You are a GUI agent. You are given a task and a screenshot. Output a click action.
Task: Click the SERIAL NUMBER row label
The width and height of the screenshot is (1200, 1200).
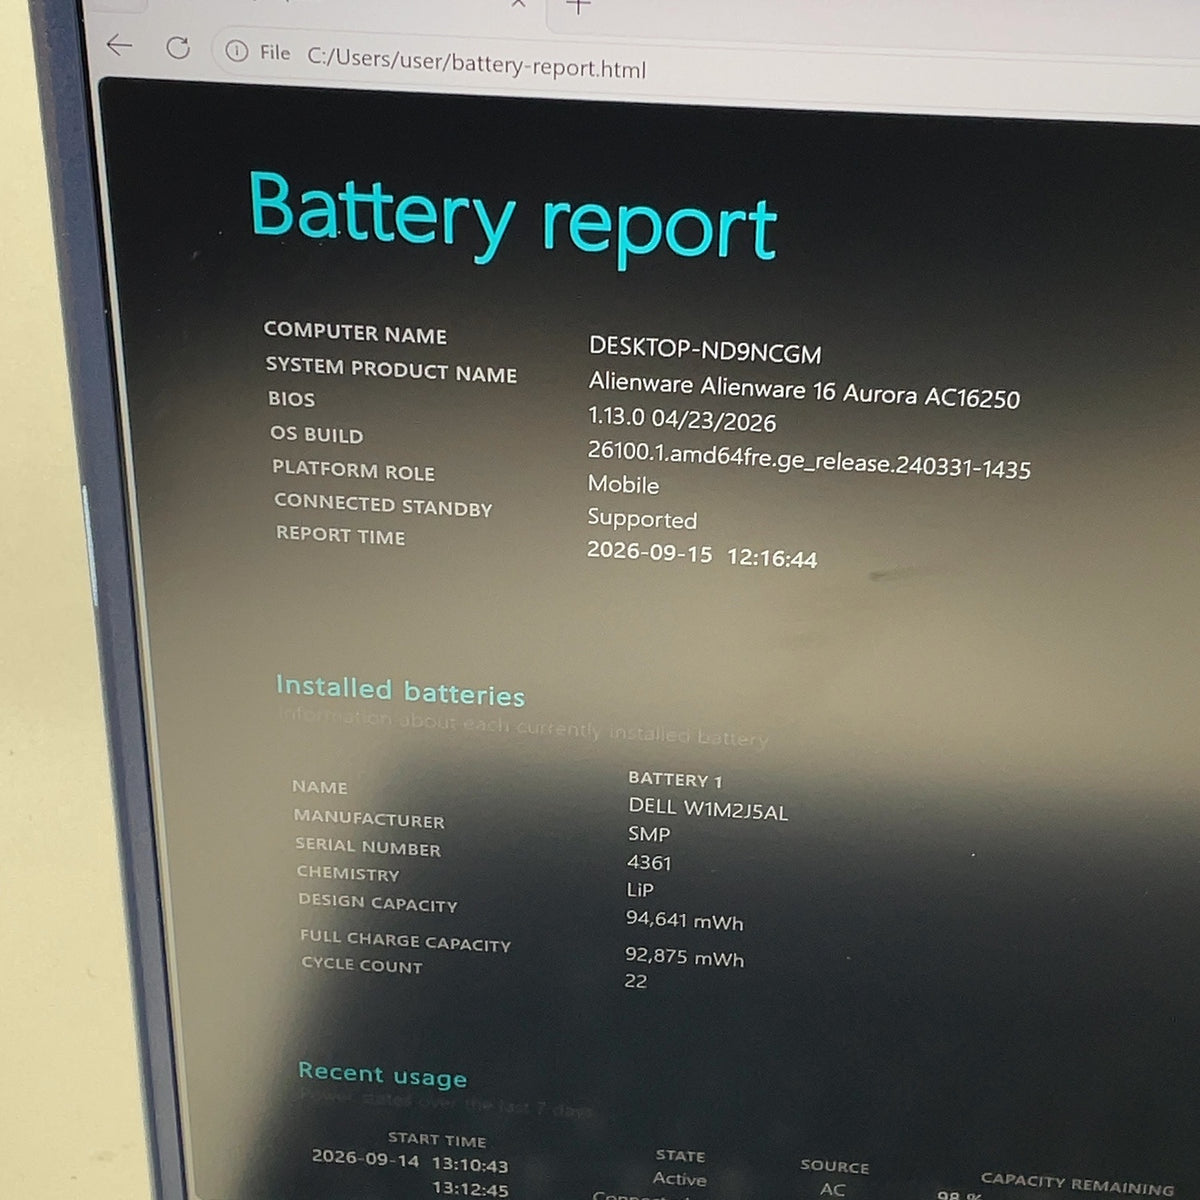point(368,846)
